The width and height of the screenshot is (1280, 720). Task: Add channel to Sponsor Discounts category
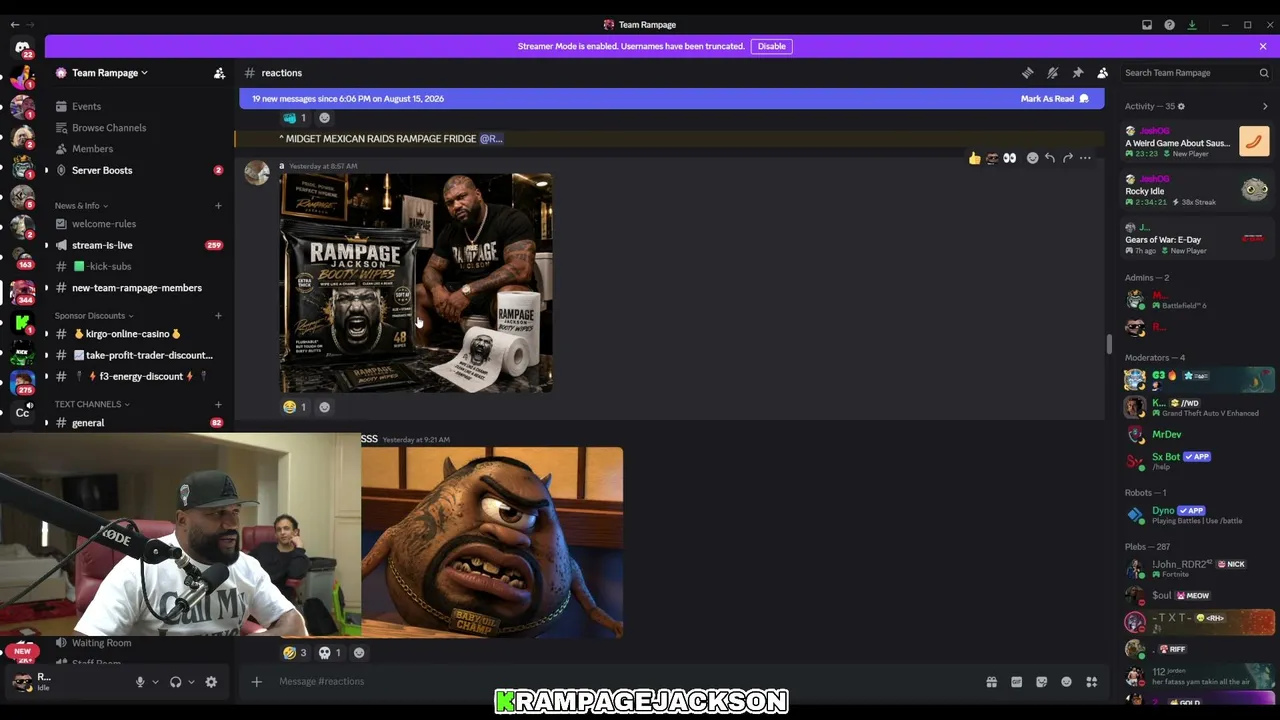pos(218,316)
